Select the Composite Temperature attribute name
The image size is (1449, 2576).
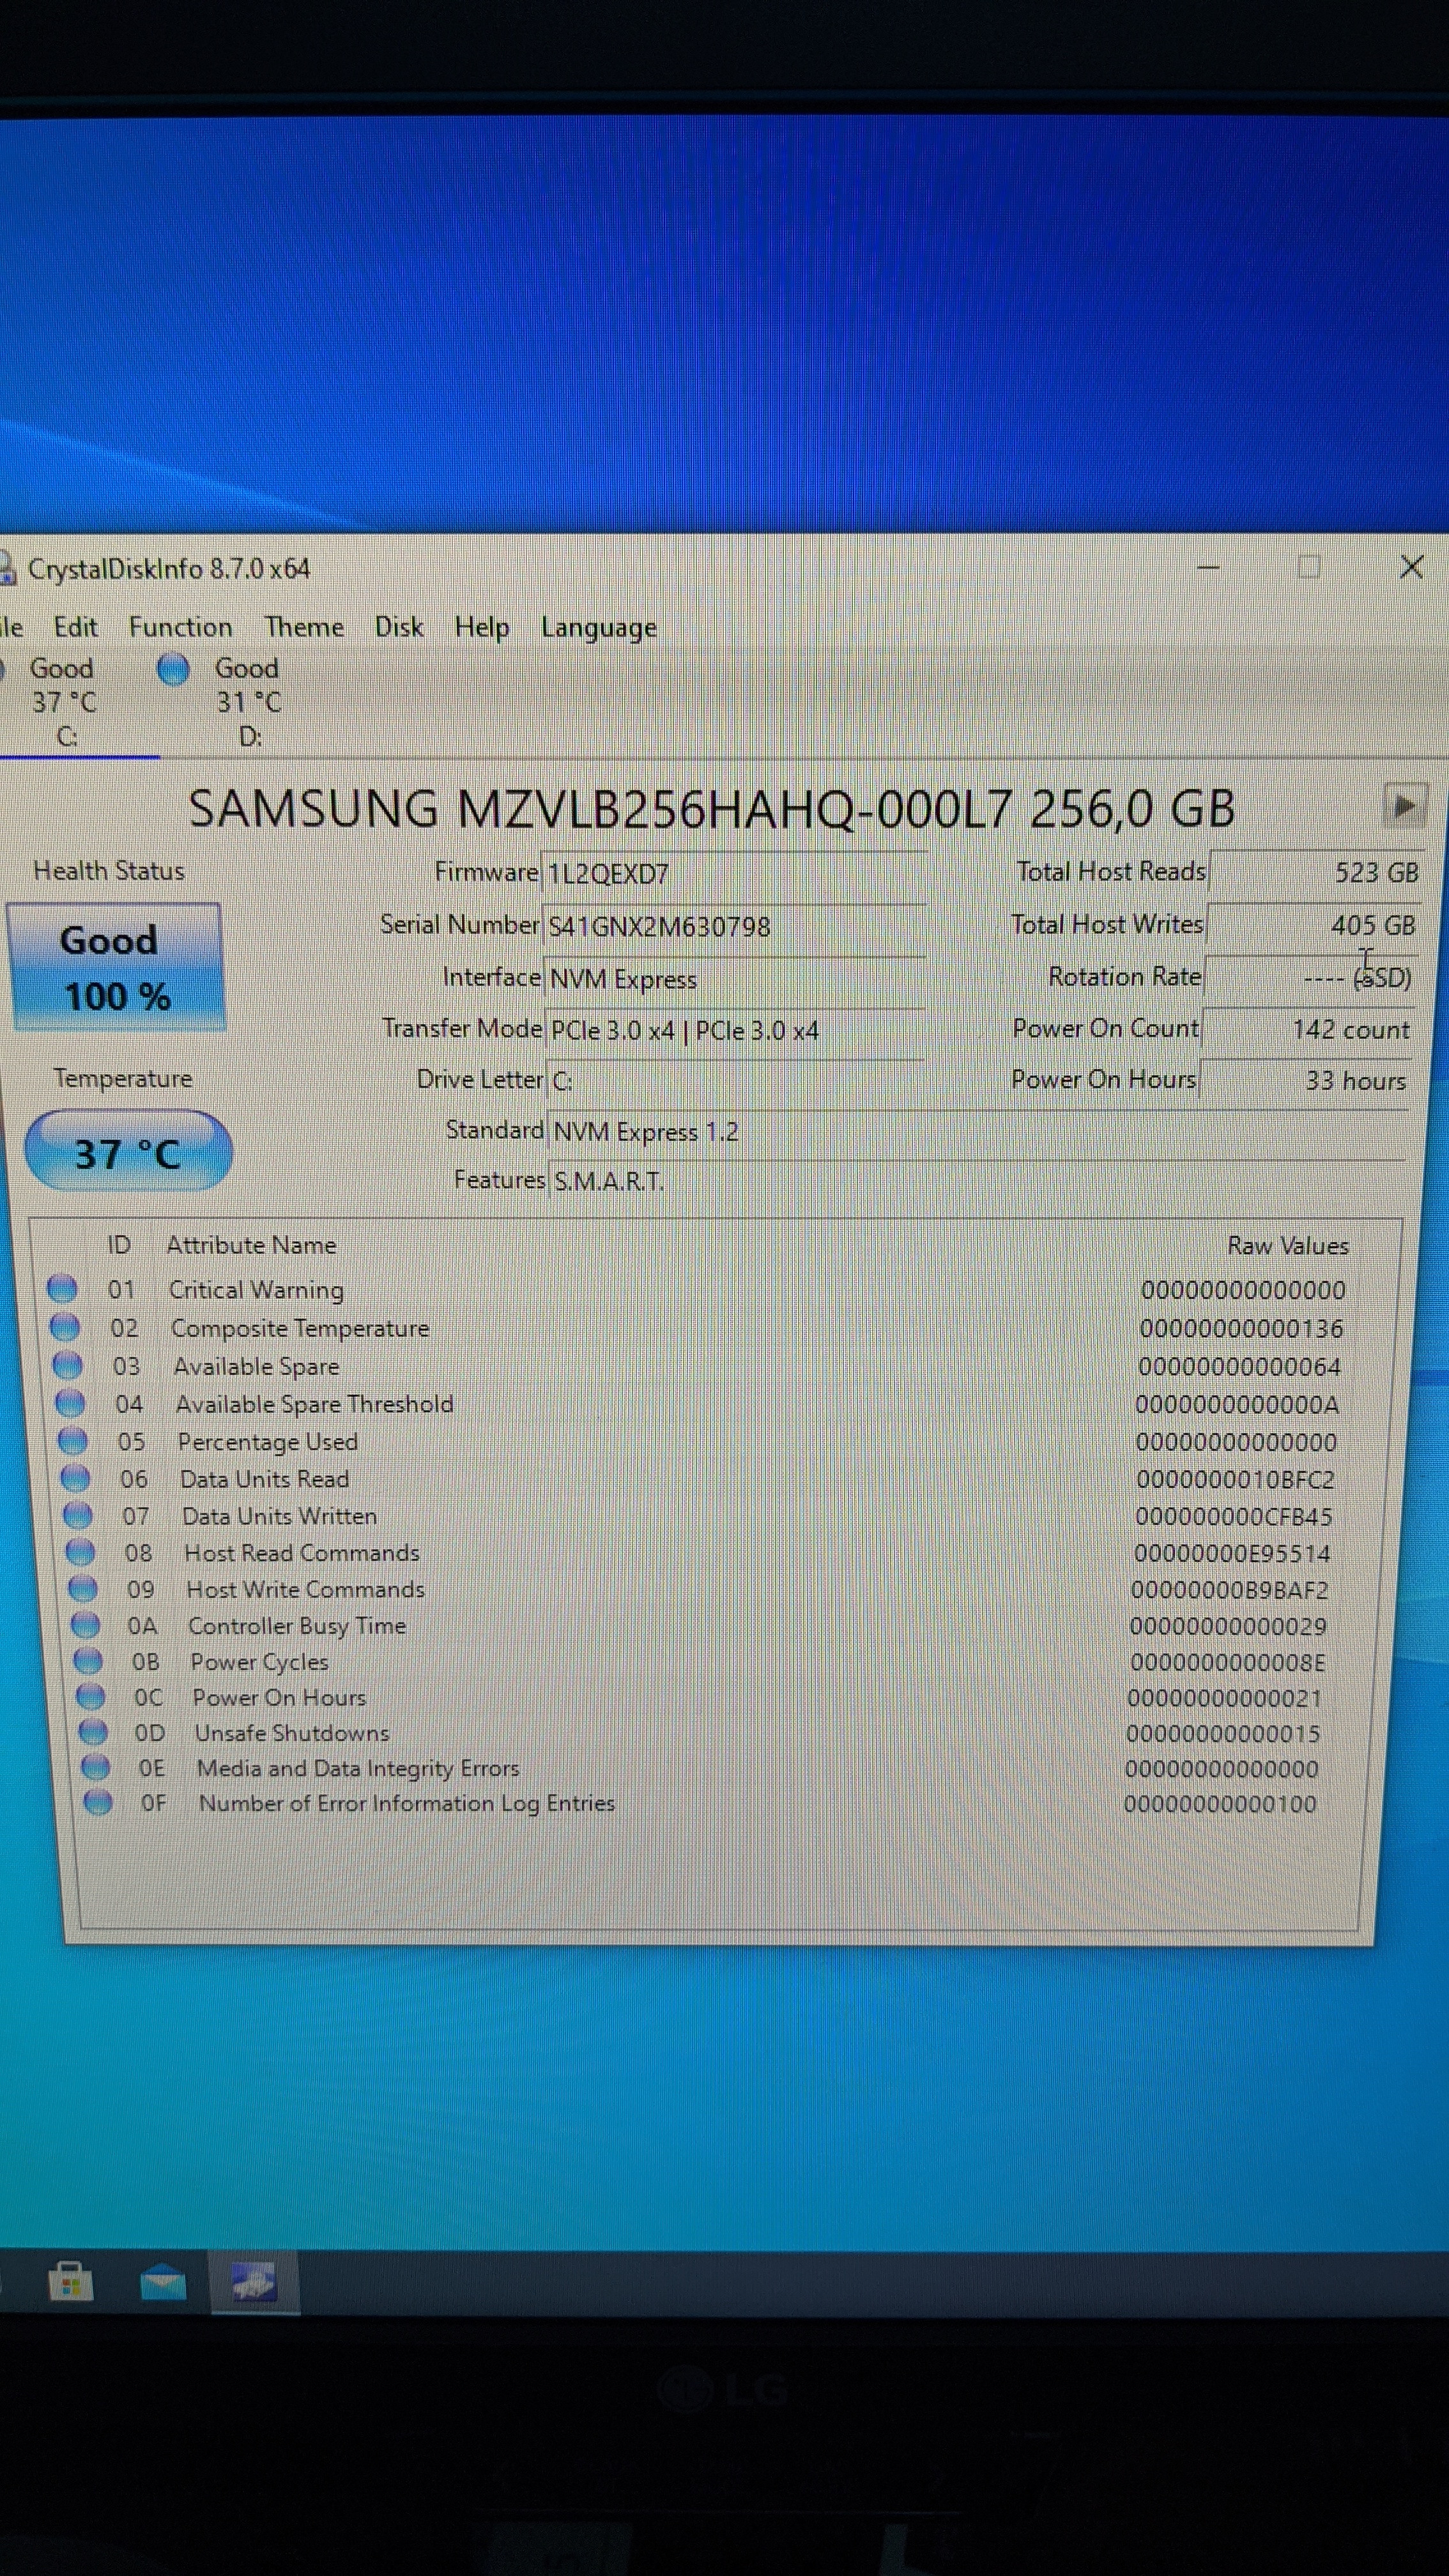[x=300, y=1328]
